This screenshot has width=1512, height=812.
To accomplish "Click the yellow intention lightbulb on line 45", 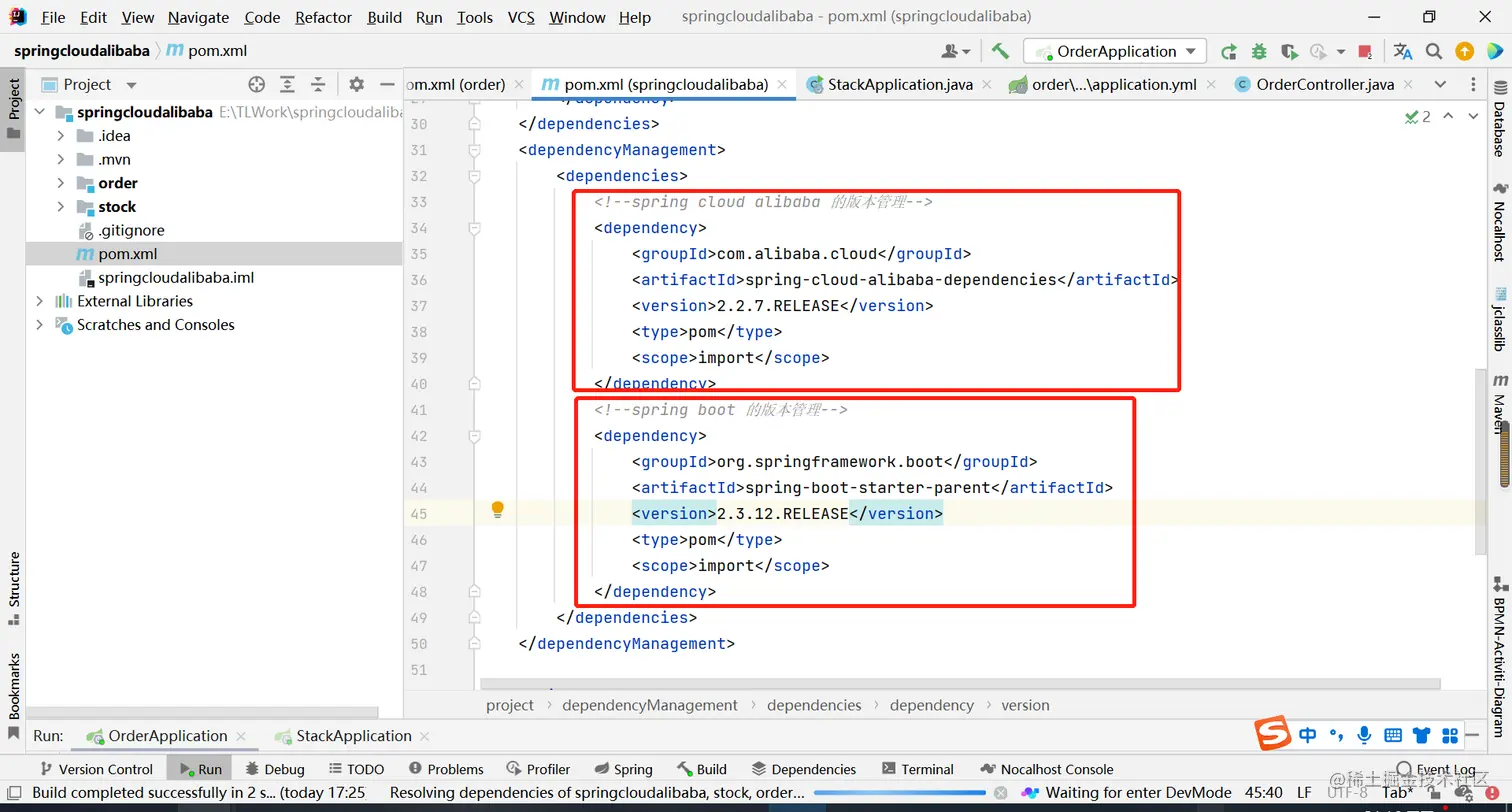I will (x=497, y=510).
